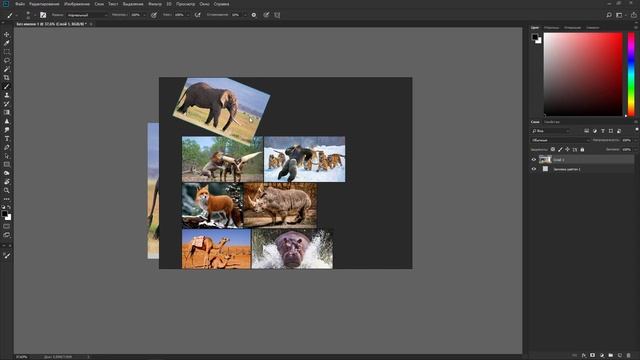Delete layer with trash icon
640x360 pixels.
629,356
